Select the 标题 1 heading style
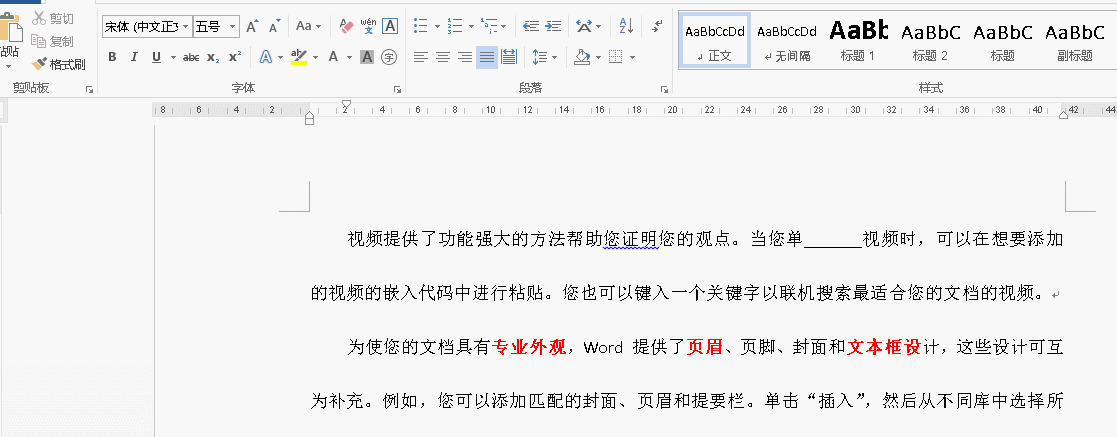The image size is (1117, 437). click(858, 41)
